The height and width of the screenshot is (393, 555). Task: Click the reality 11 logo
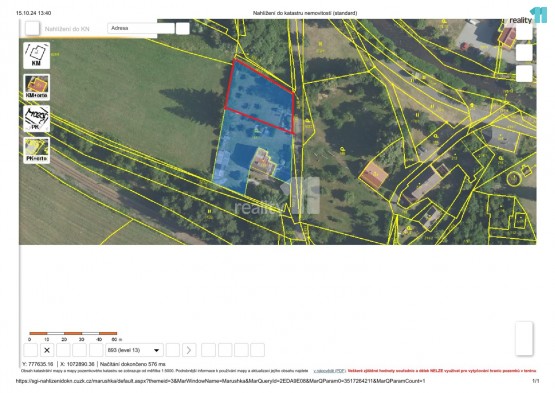pos(528,16)
